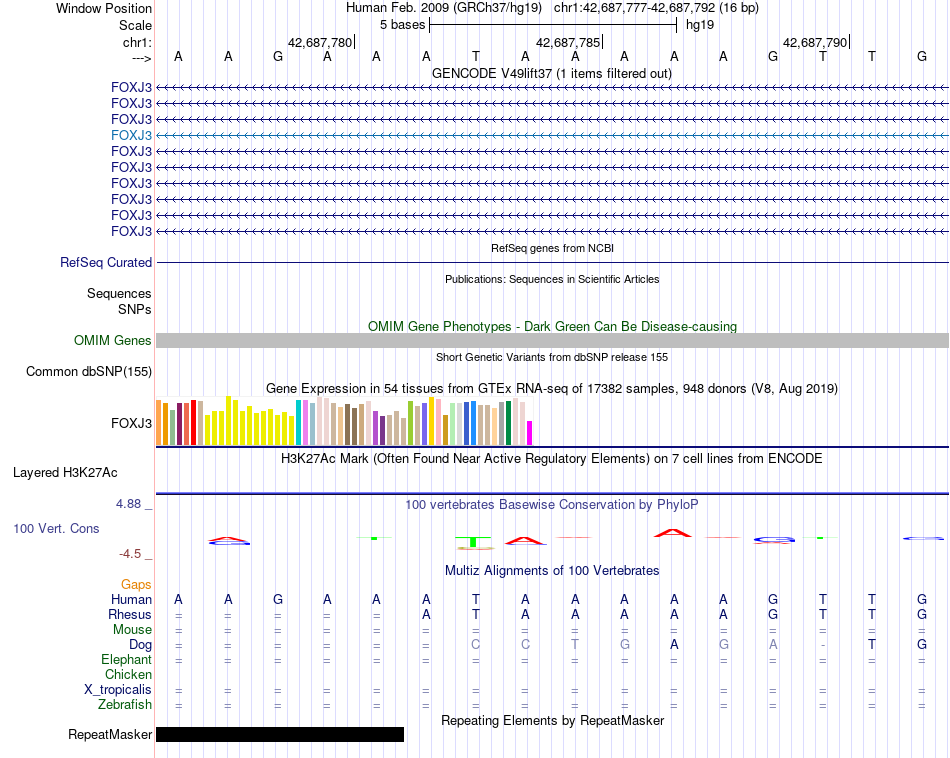950x758 pixels.
Task: Click the OMIM Genes track label
Action: click(112, 341)
